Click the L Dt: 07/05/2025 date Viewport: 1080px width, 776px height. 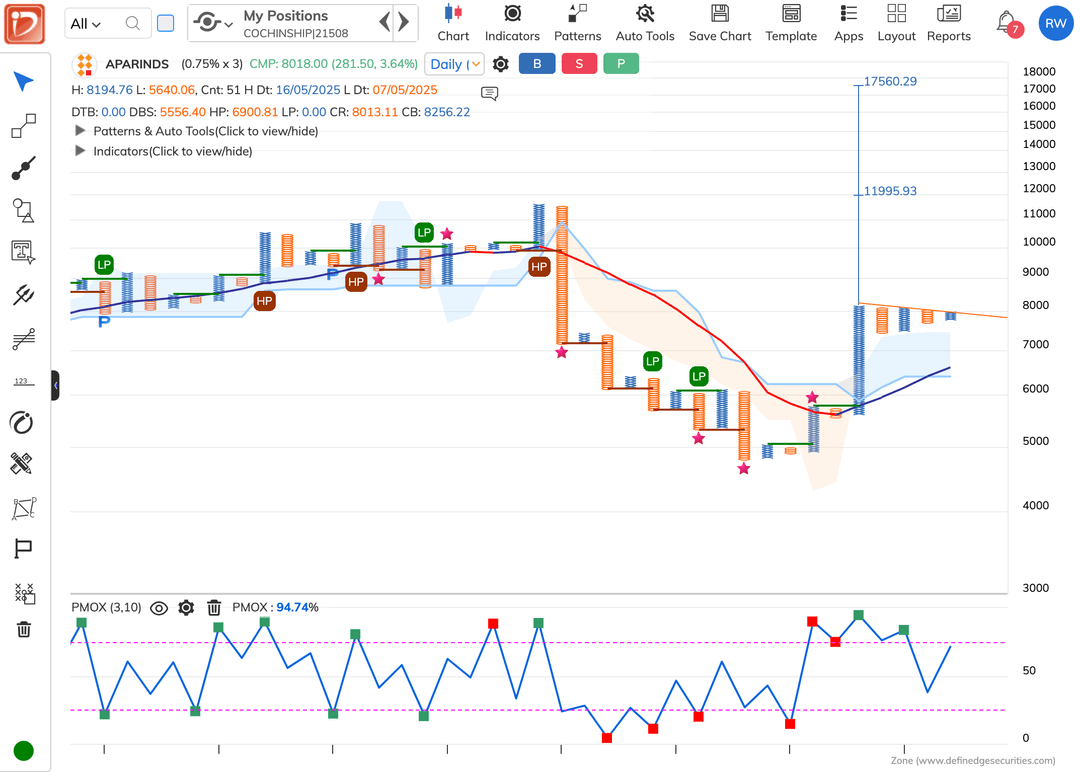pos(391,90)
